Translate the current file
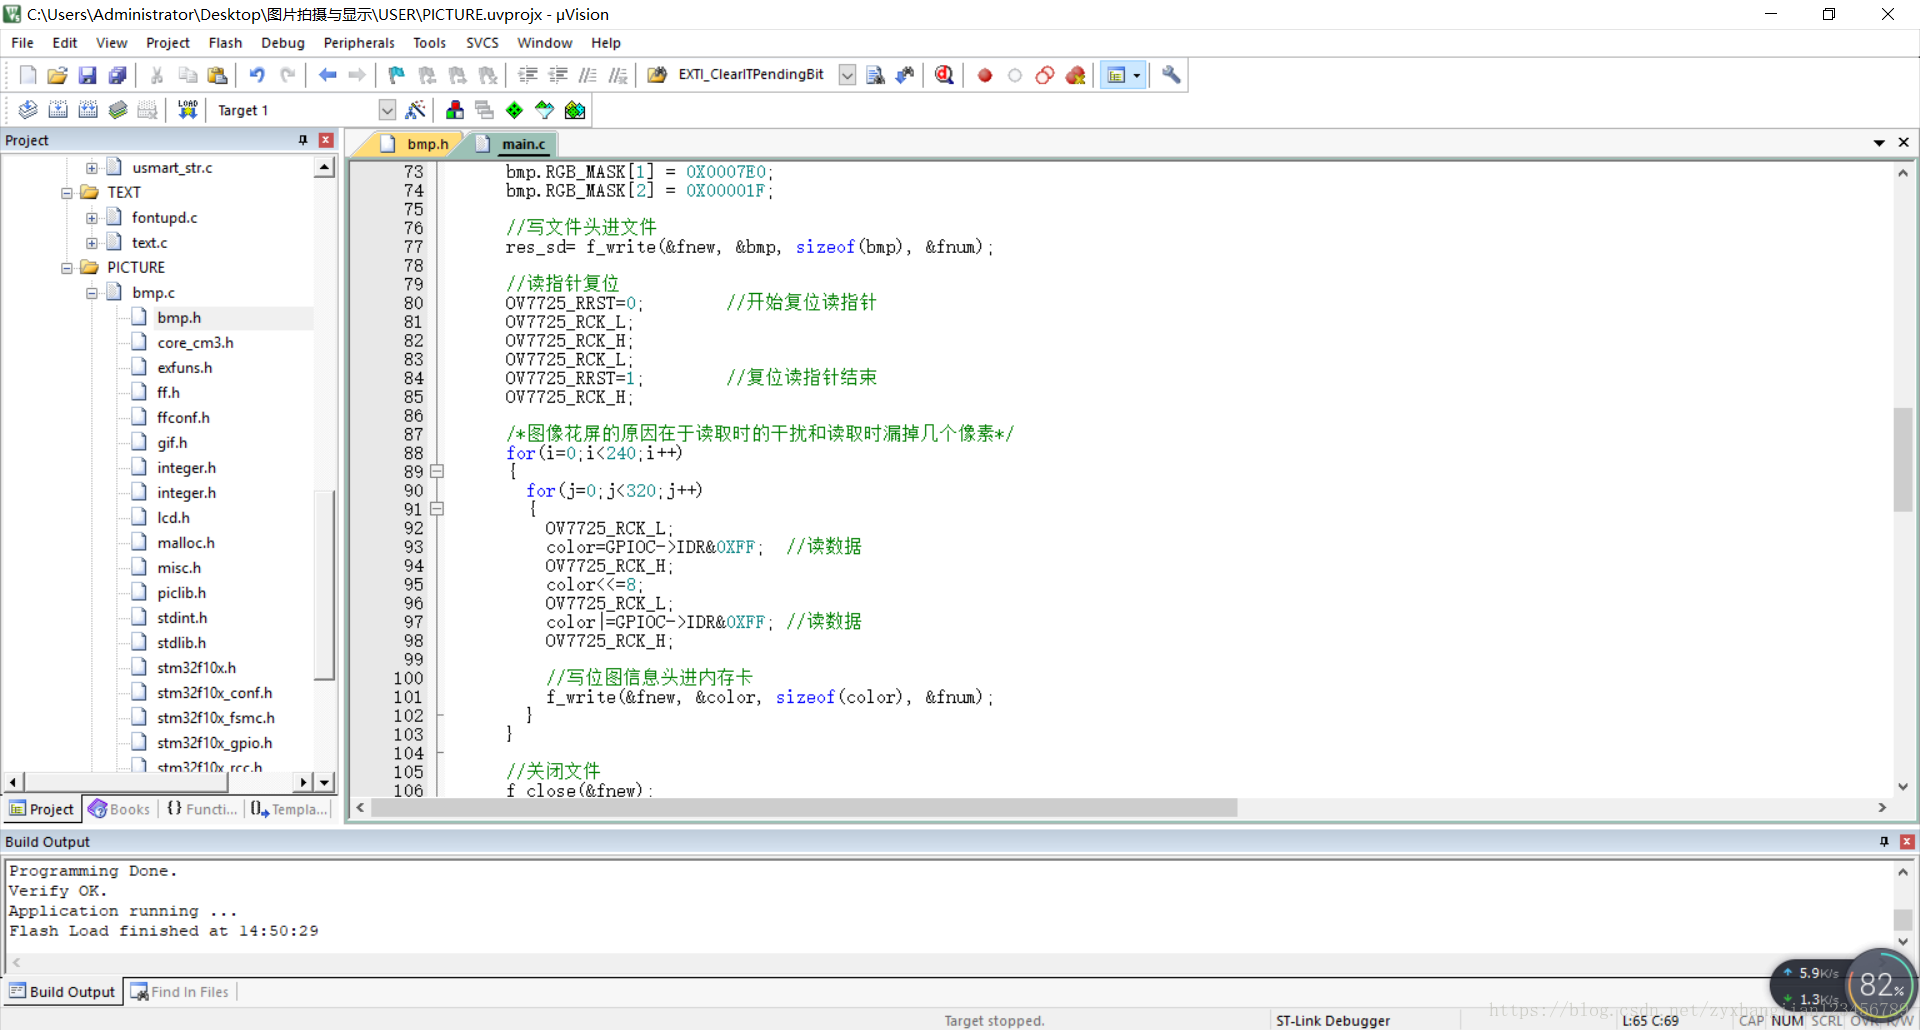Image resolution: width=1920 pixels, height=1030 pixels. pyautogui.click(x=28, y=110)
